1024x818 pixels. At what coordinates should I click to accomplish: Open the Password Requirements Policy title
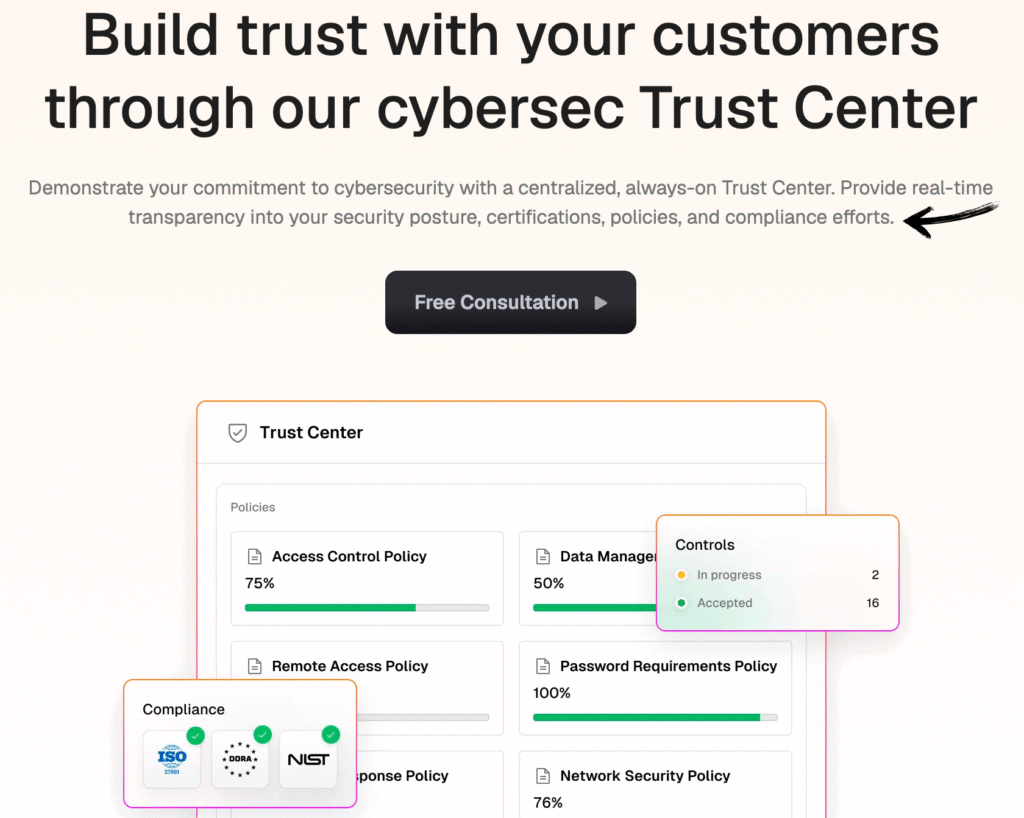(668, 666)
